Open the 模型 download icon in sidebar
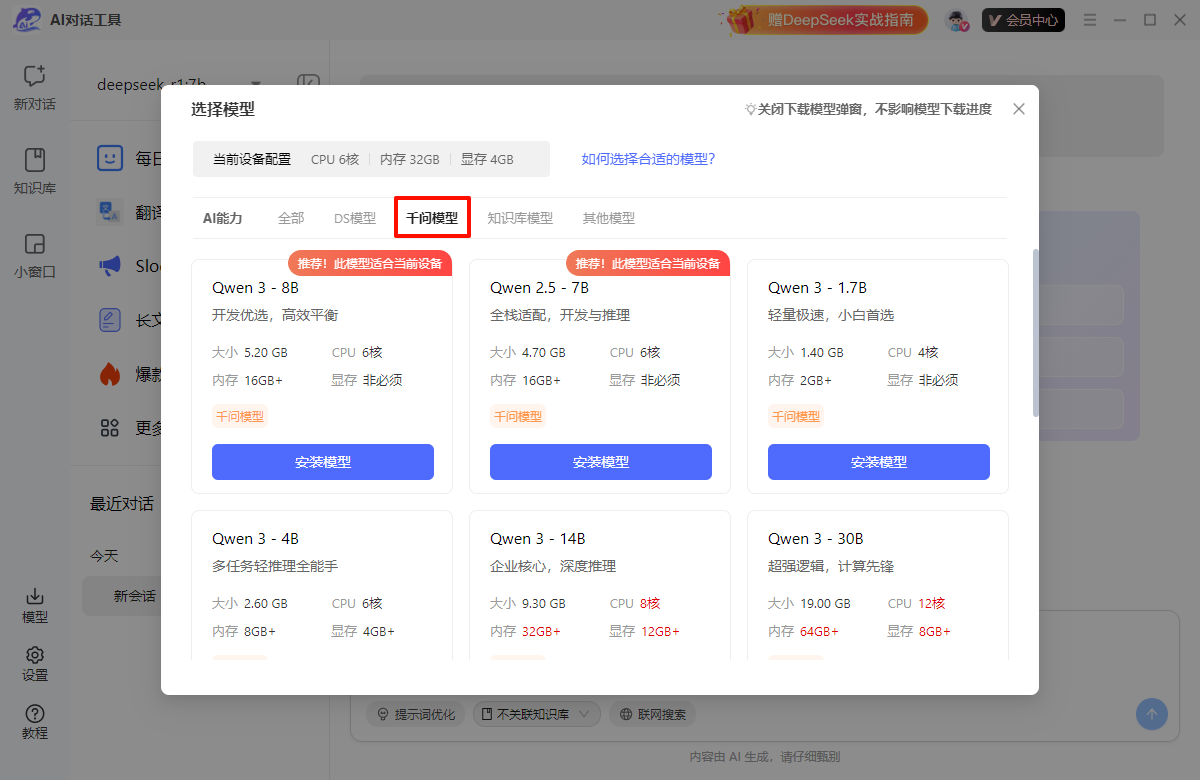1200x780 pixels. 35,596
